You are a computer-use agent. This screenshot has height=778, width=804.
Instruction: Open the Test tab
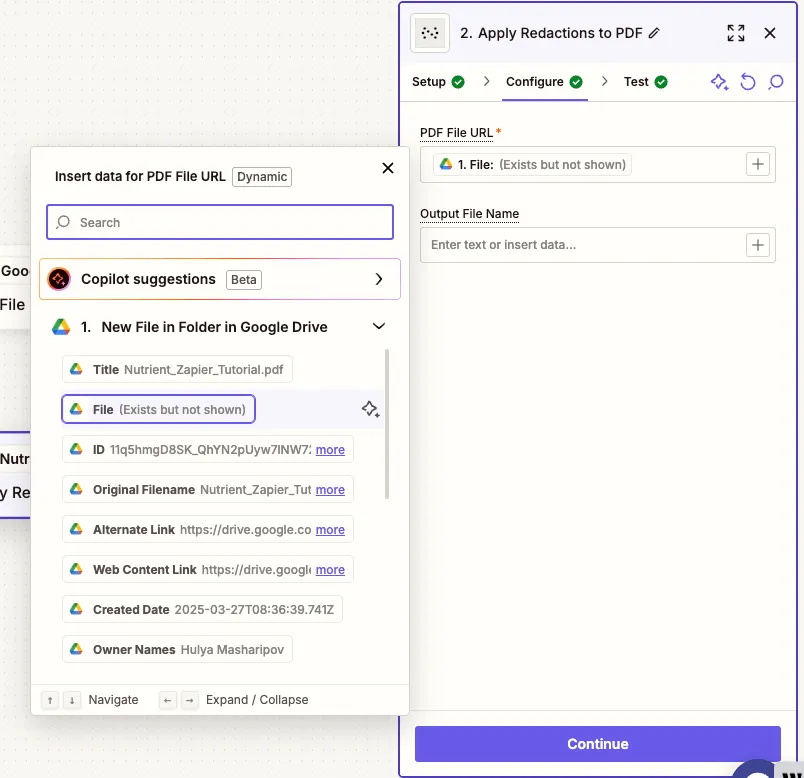tap(645, 82)
